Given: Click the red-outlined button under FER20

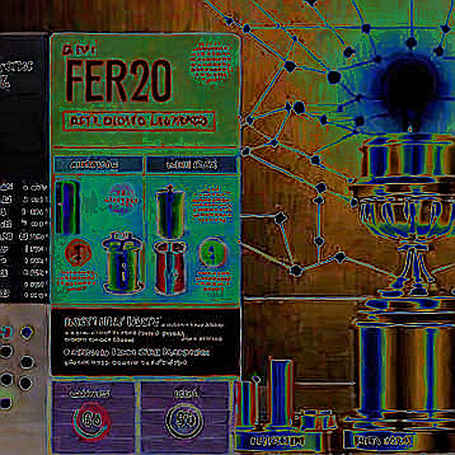Looking at the screenshot, I should pyautogui.click(x=139, y=121).
